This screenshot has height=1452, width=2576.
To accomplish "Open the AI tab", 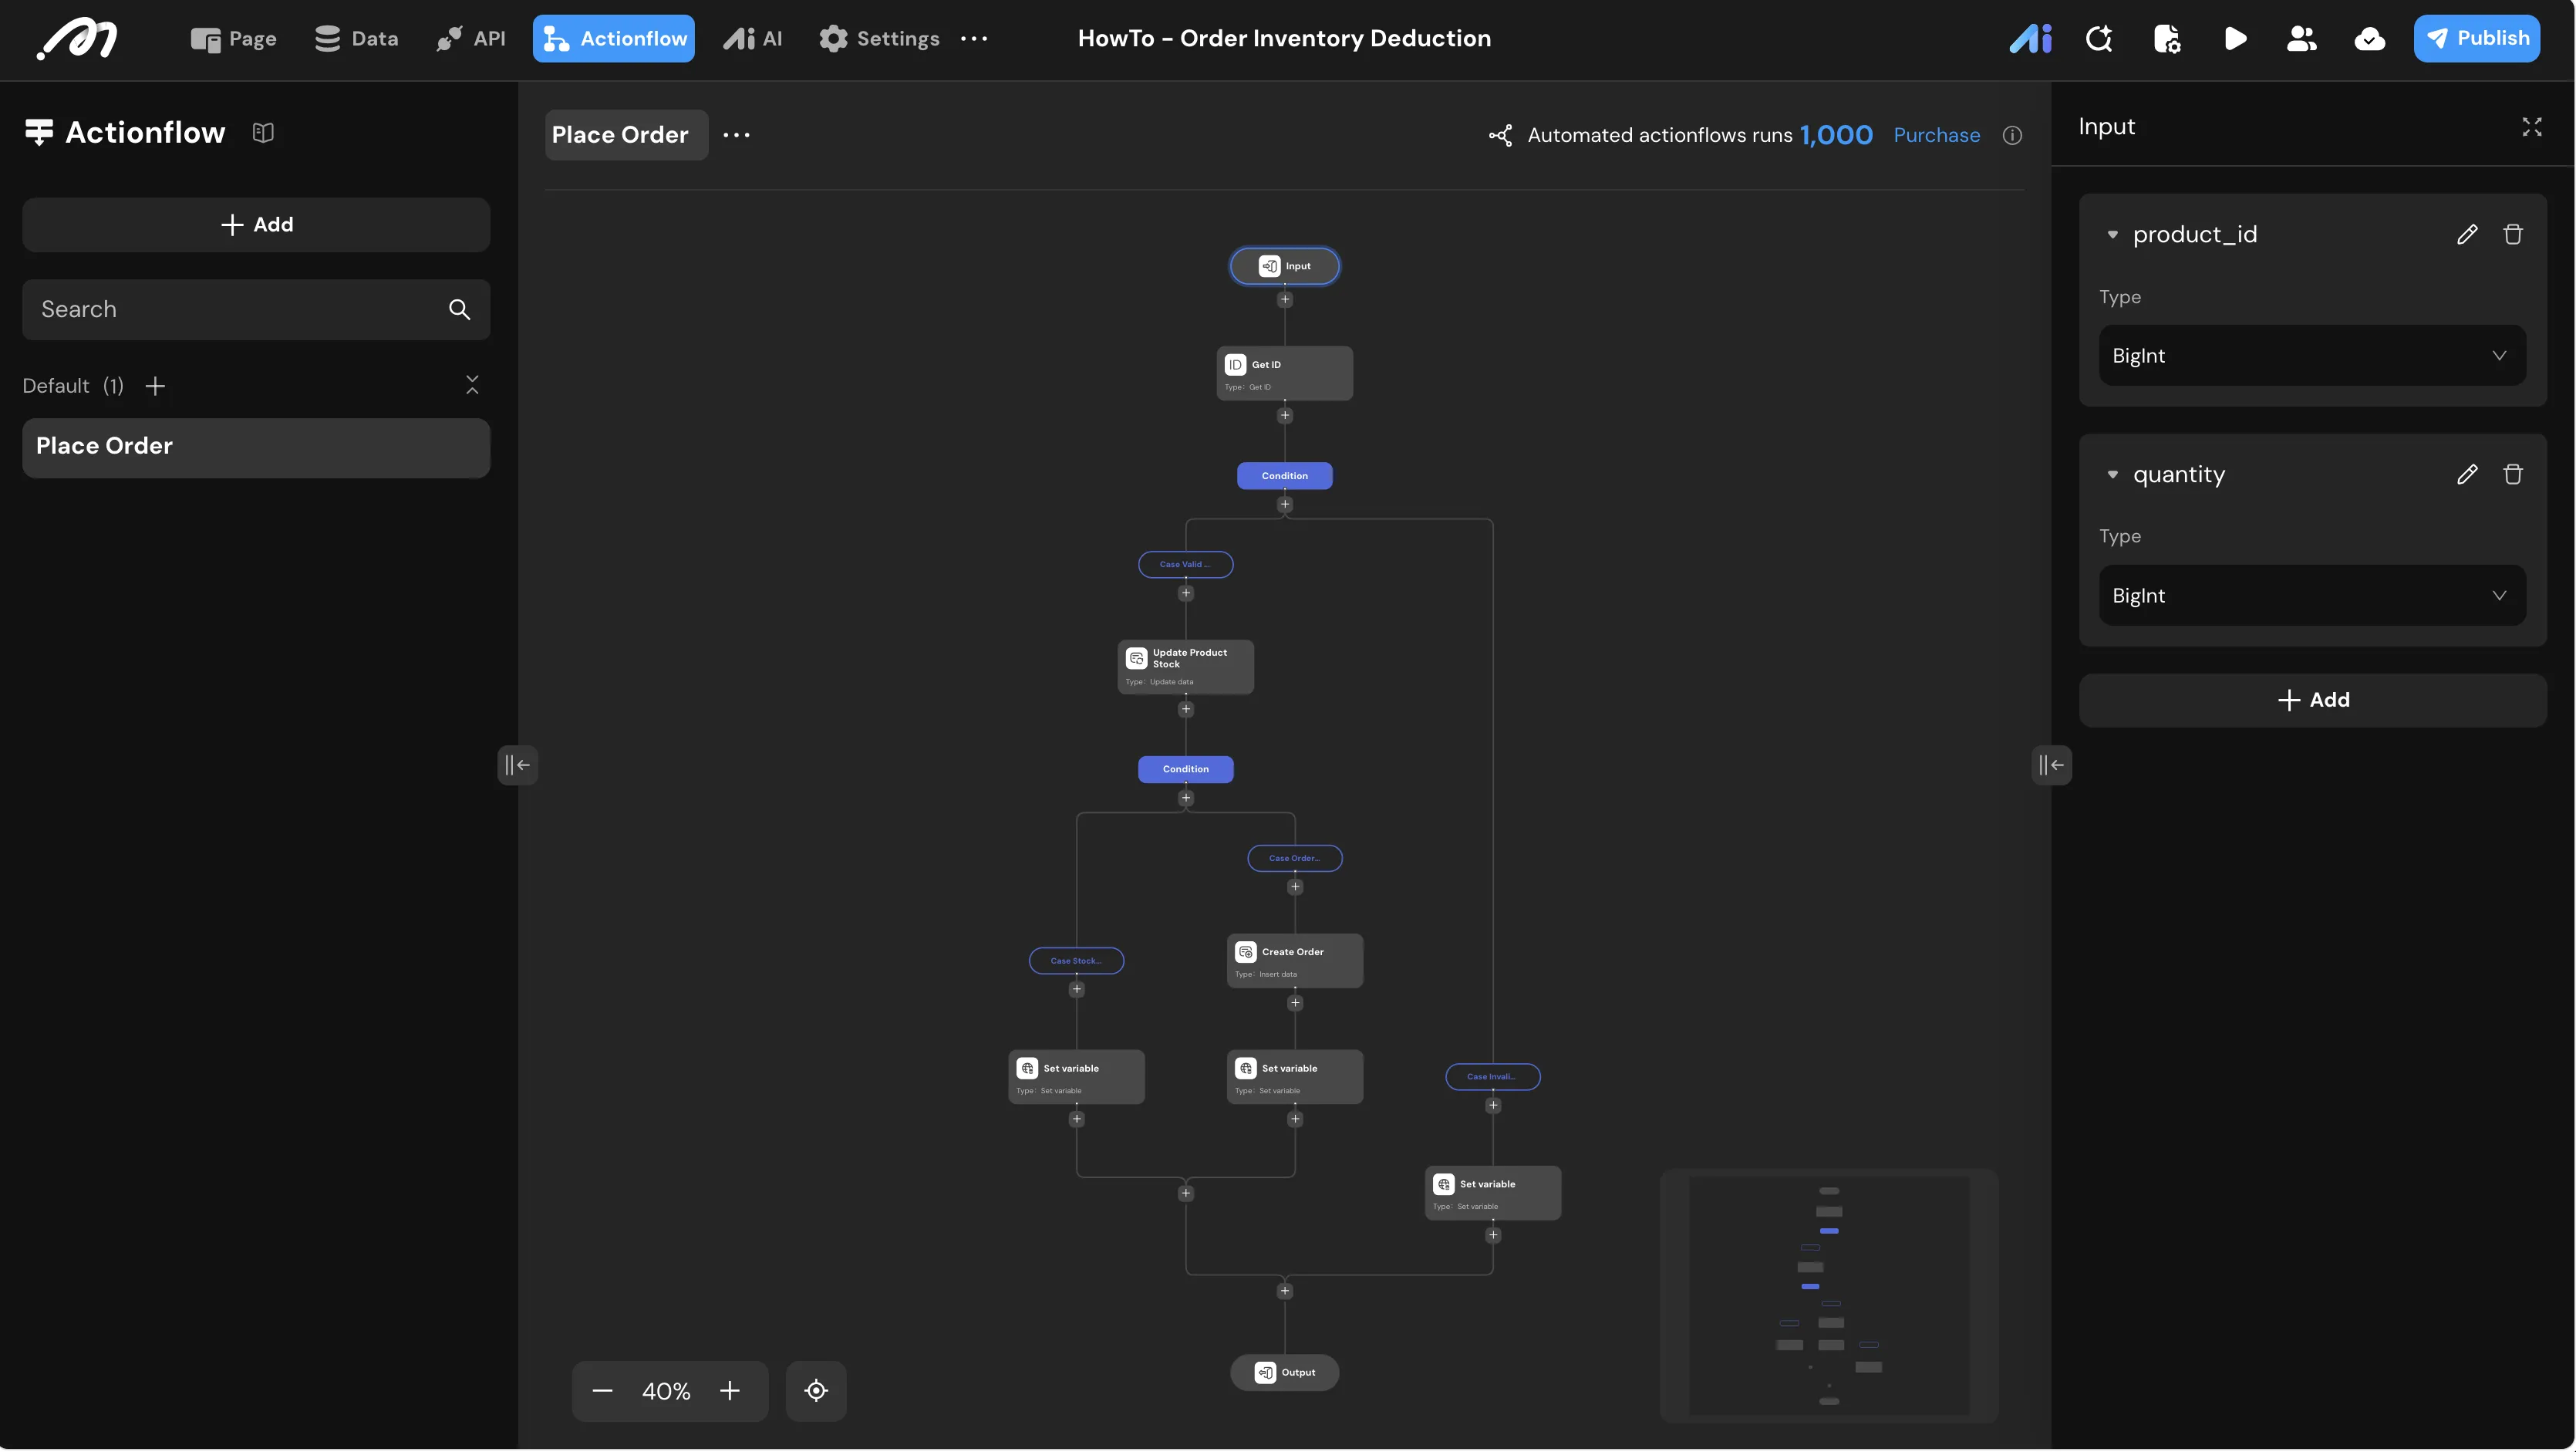I will [x=753, y=39].
